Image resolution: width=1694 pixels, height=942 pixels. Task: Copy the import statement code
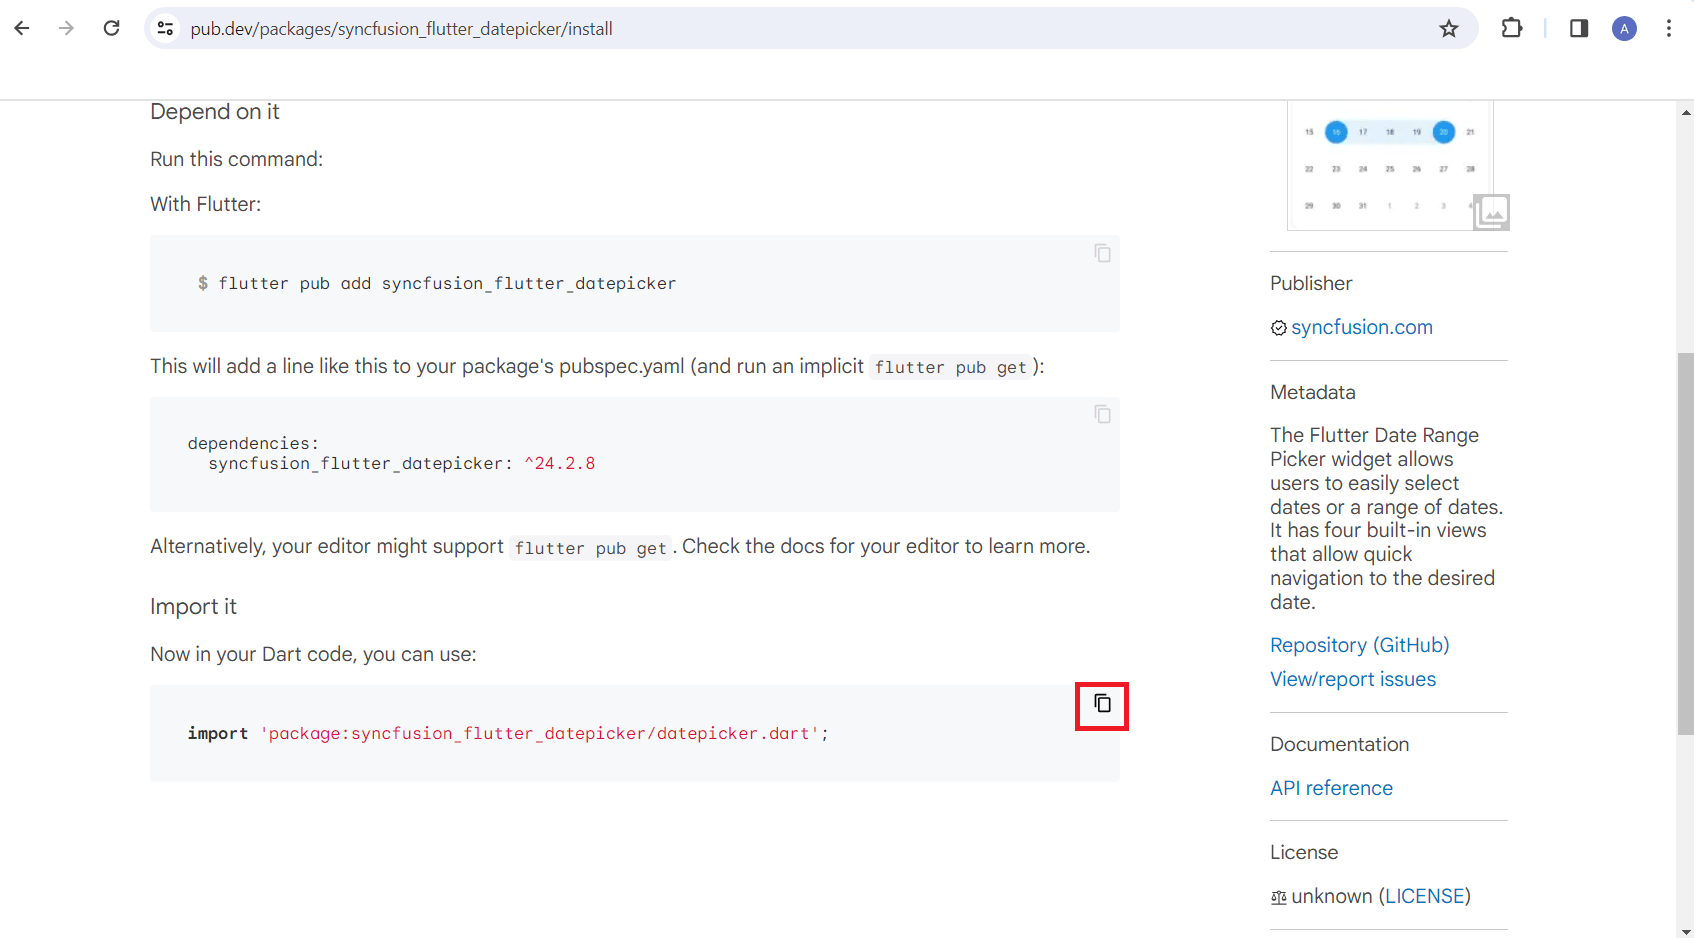coord(1102,704)
